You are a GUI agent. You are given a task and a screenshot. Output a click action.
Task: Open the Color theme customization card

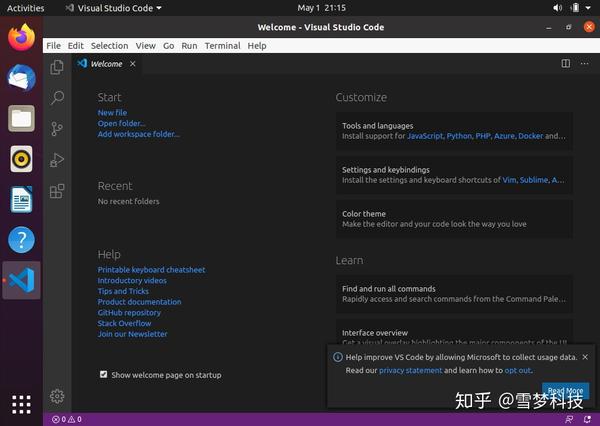(x=454, y=219)
